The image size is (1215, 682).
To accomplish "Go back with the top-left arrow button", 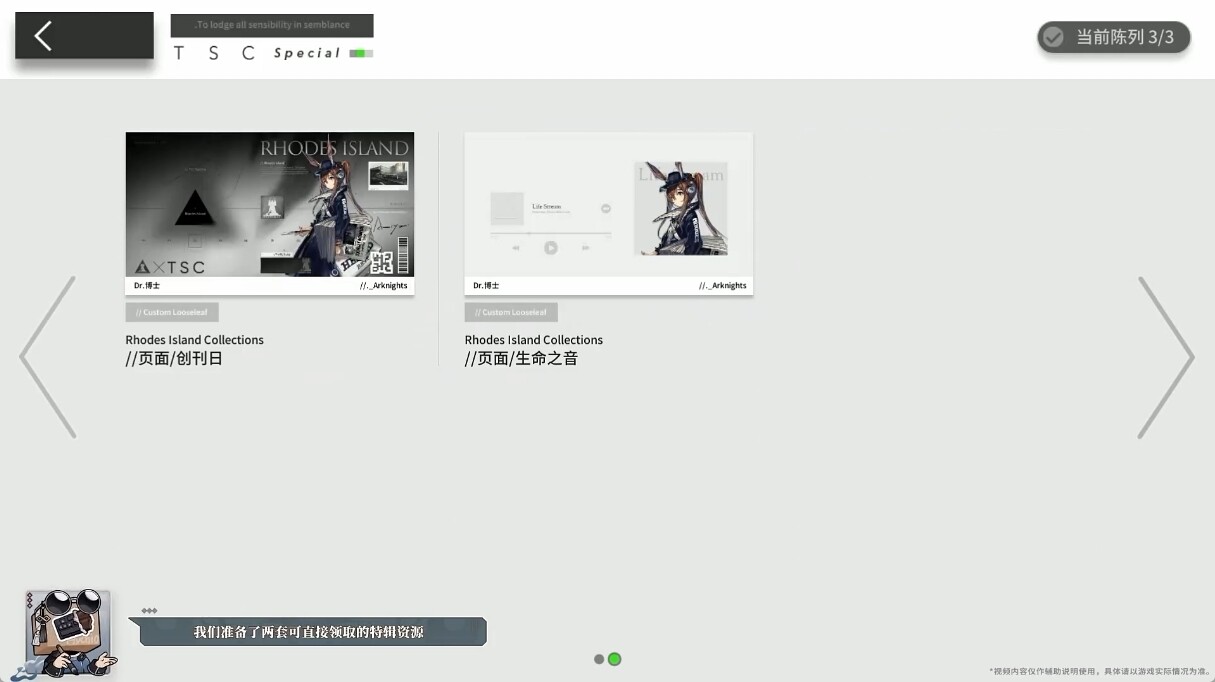I will click(x=84, y=36).
